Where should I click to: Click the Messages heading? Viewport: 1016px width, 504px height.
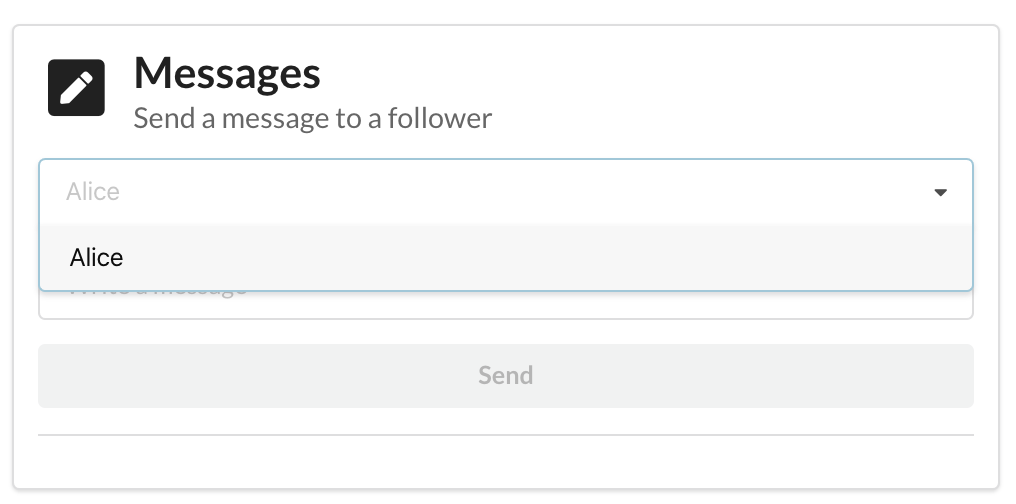pos(227,73)
